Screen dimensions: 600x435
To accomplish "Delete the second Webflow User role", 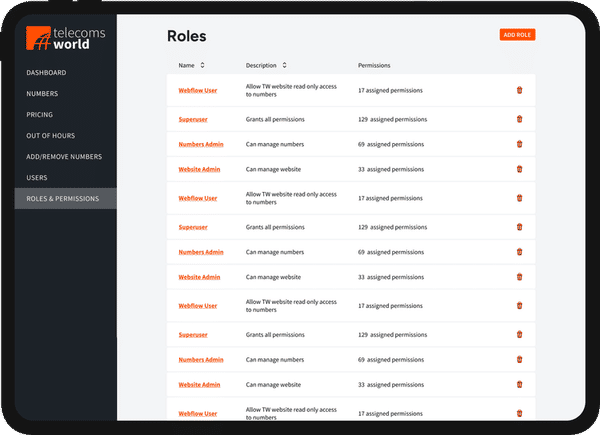I will [x=519, y=198].
